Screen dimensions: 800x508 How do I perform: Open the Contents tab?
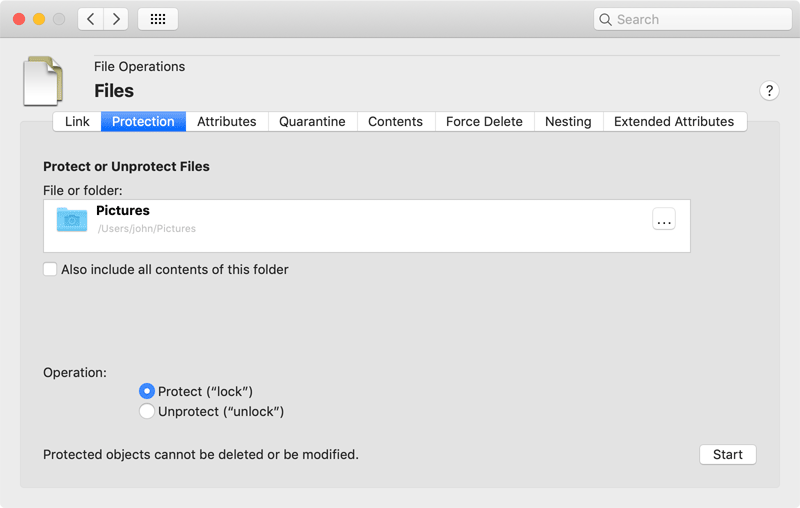[395, 121]
